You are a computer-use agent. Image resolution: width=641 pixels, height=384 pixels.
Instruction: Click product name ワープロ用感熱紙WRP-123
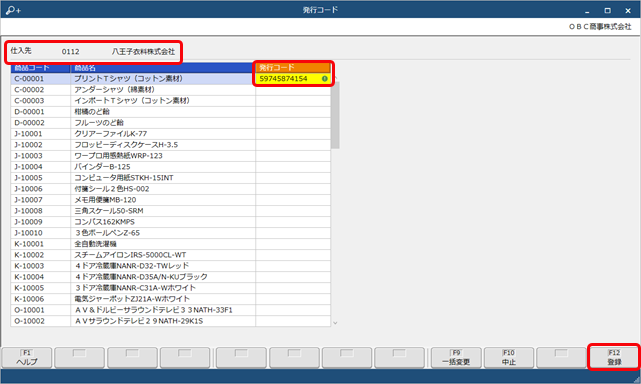[x=118, y=156]
